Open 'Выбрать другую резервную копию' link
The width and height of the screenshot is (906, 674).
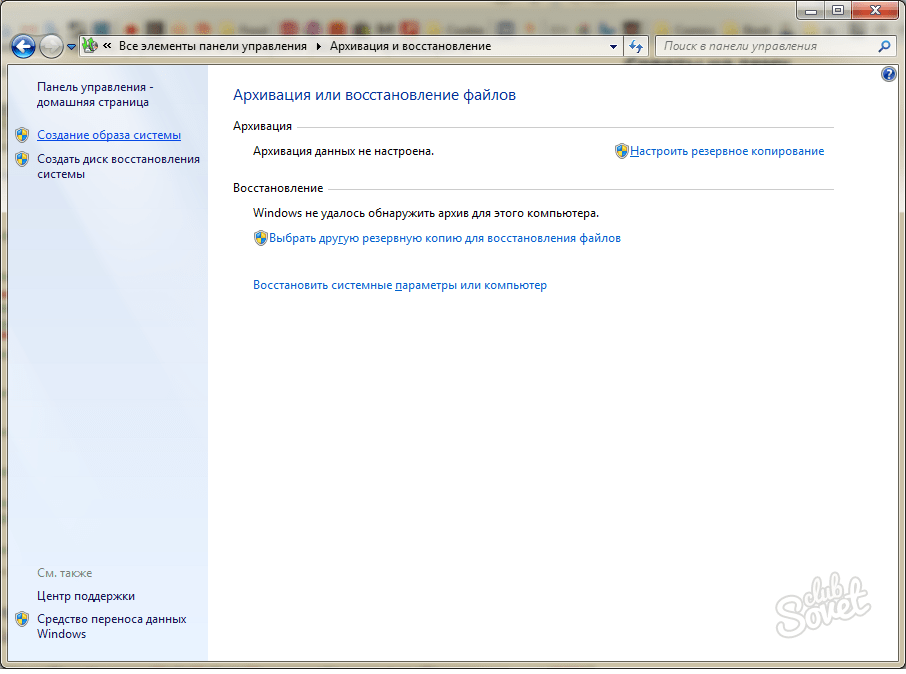(445, 238)
